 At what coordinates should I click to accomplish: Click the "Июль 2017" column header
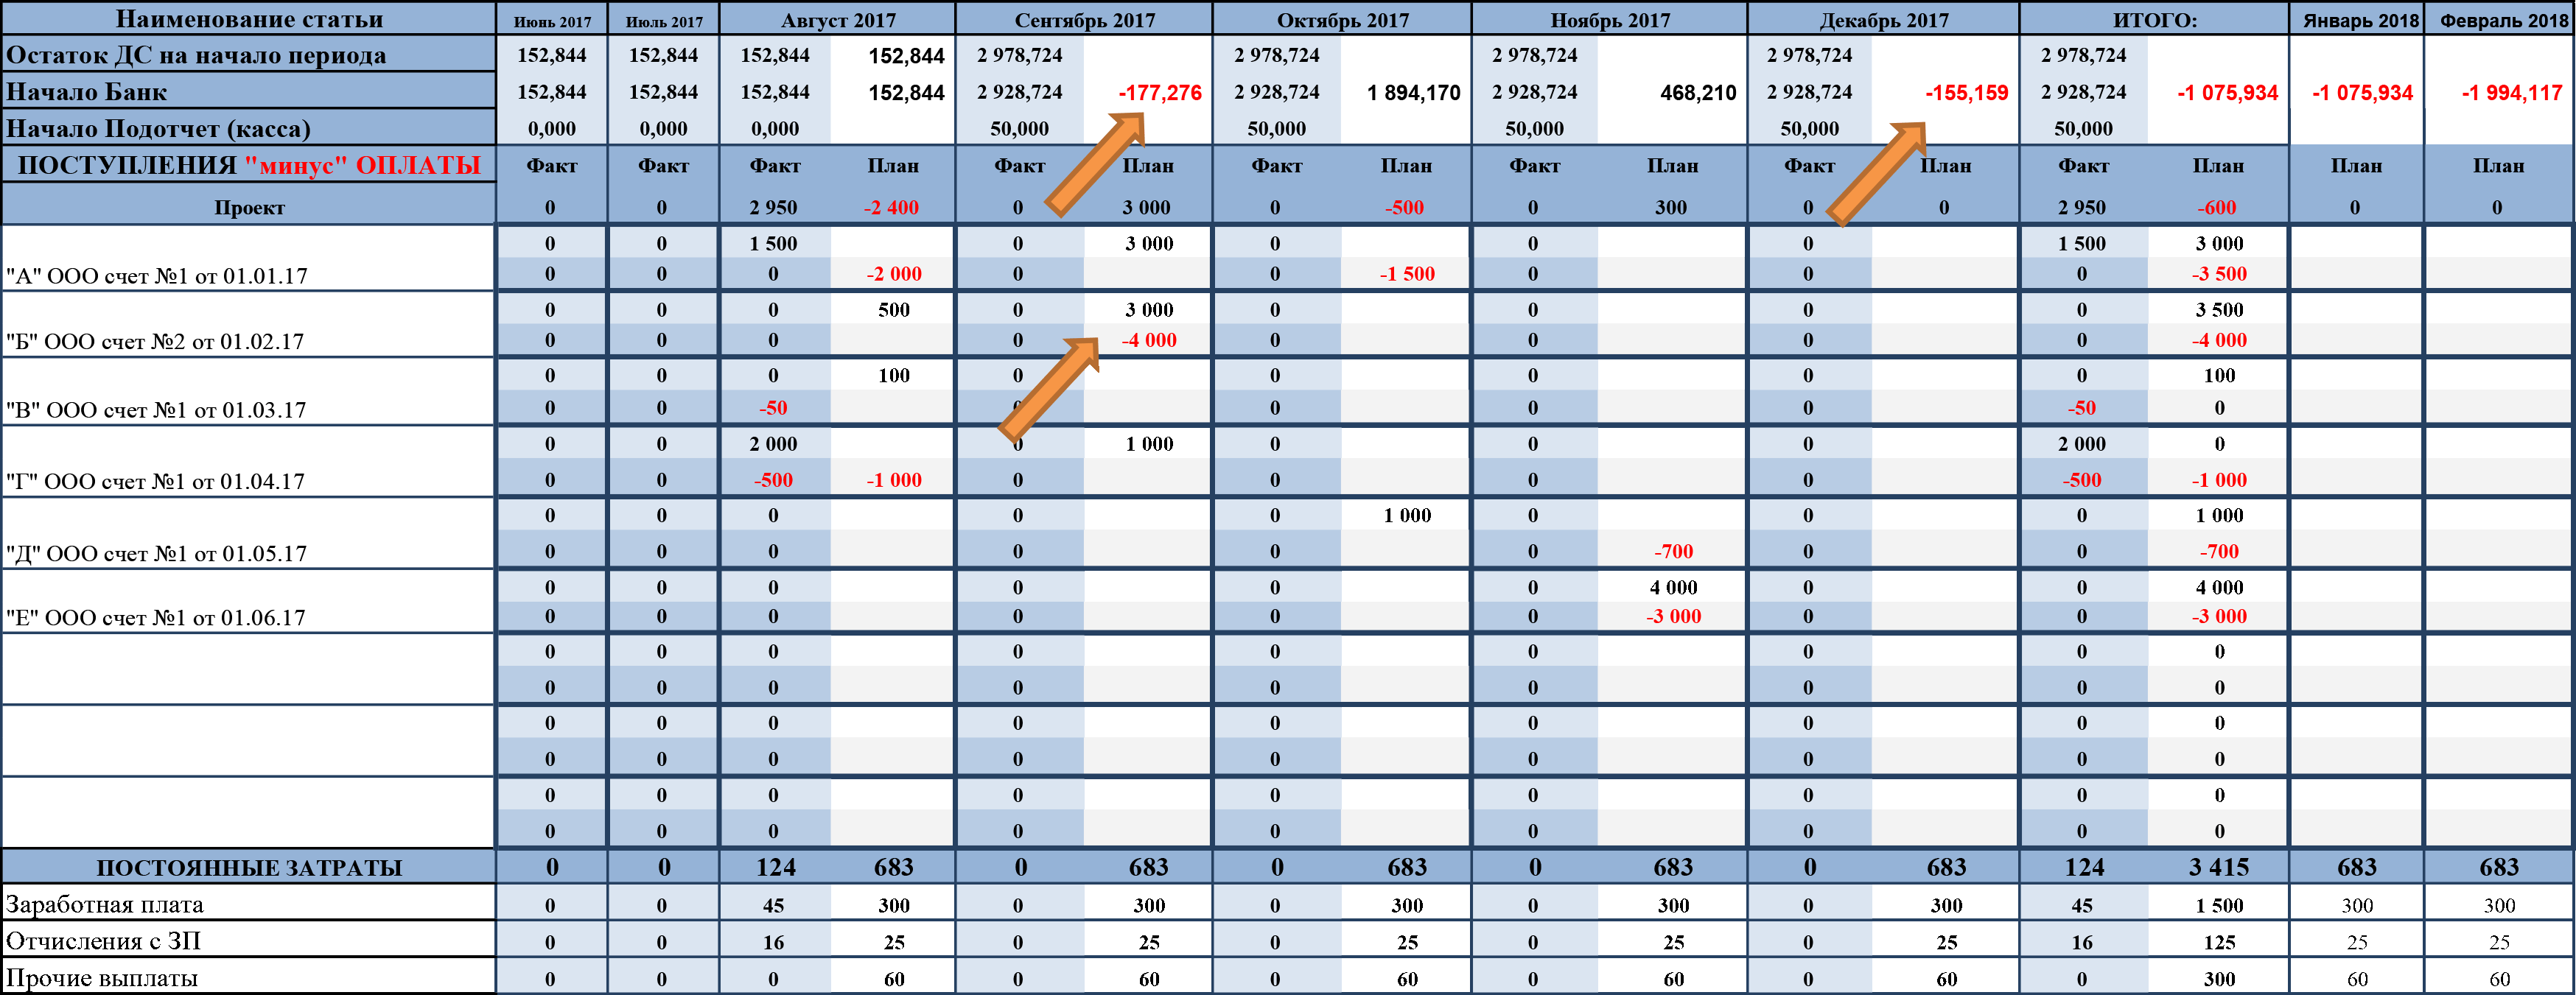664,20
